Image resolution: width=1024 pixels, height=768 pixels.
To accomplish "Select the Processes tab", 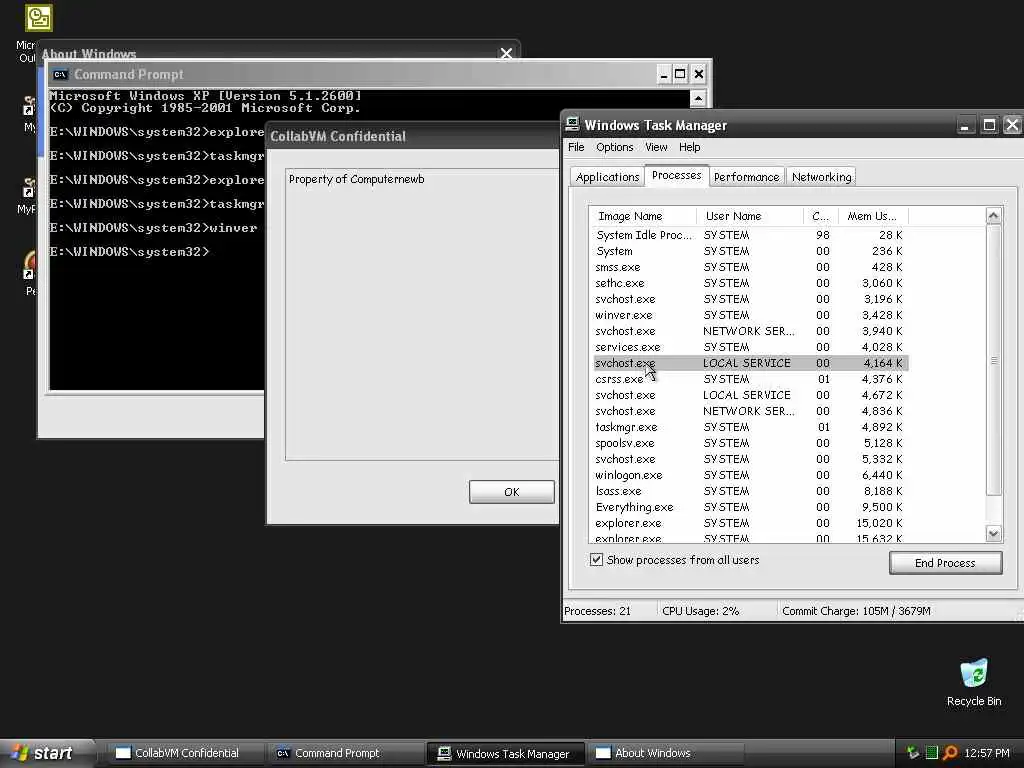I will (677, 175).
